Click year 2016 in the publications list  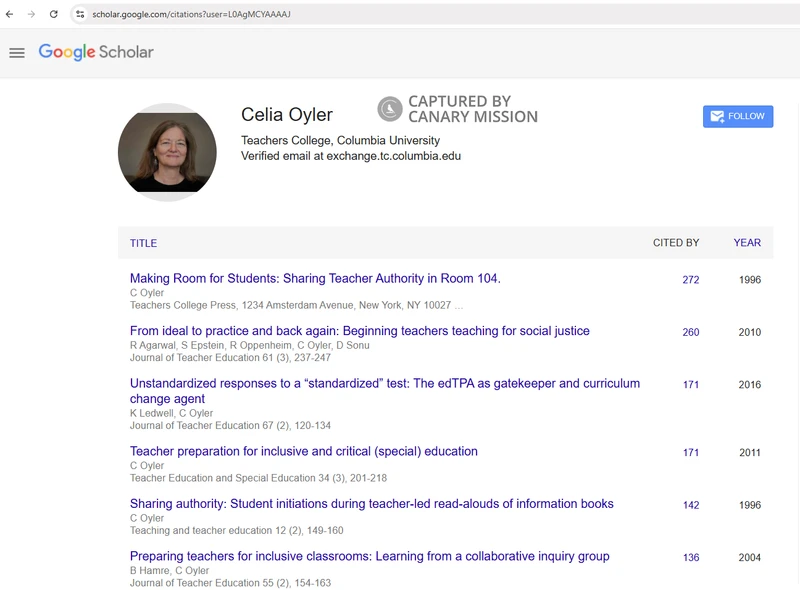coord(749,385)
